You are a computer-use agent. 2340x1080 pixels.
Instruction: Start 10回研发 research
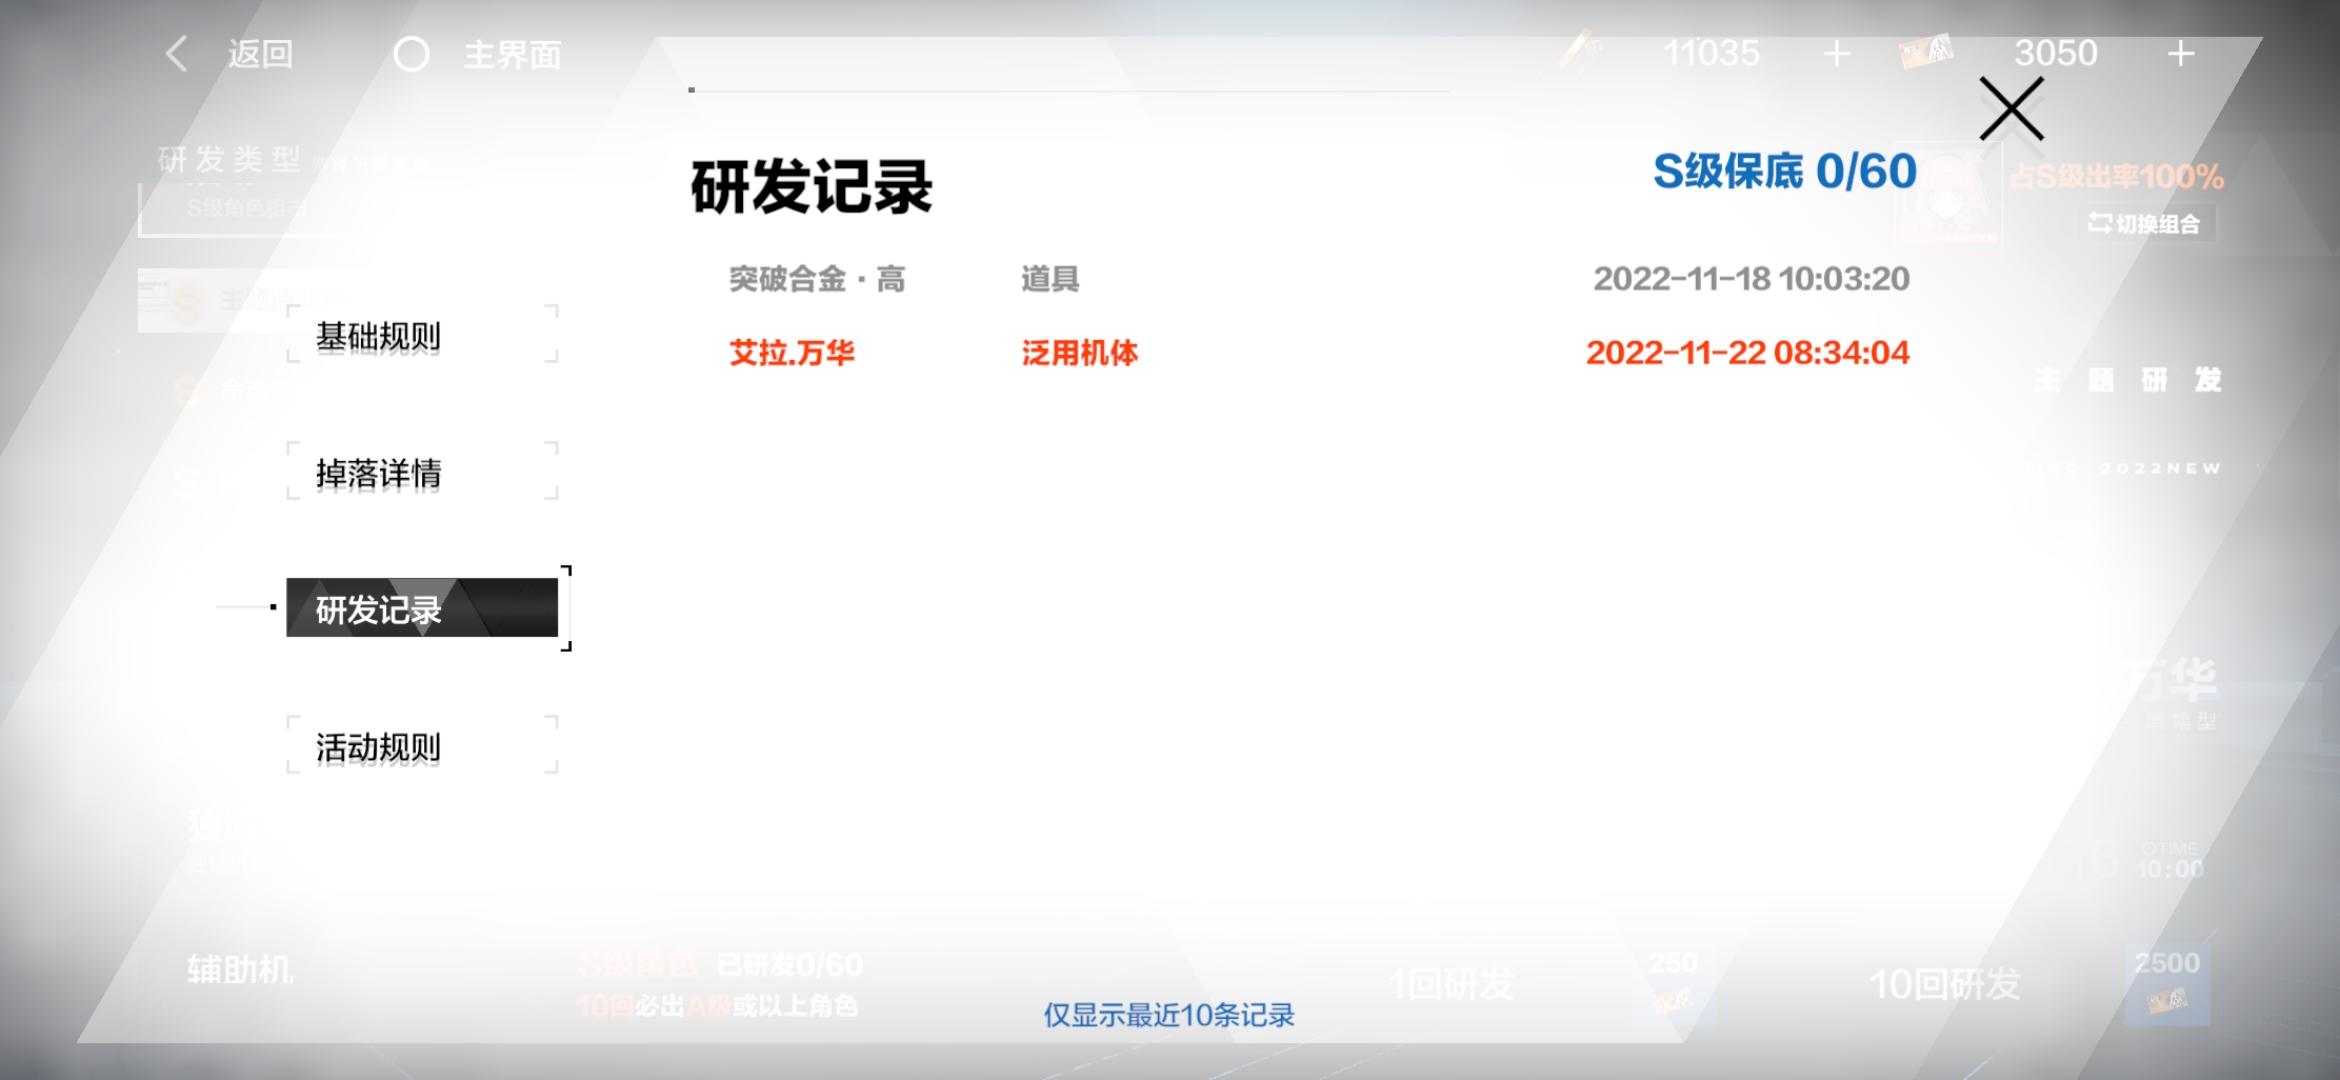pyautogui.click(x=1945, y=984)
